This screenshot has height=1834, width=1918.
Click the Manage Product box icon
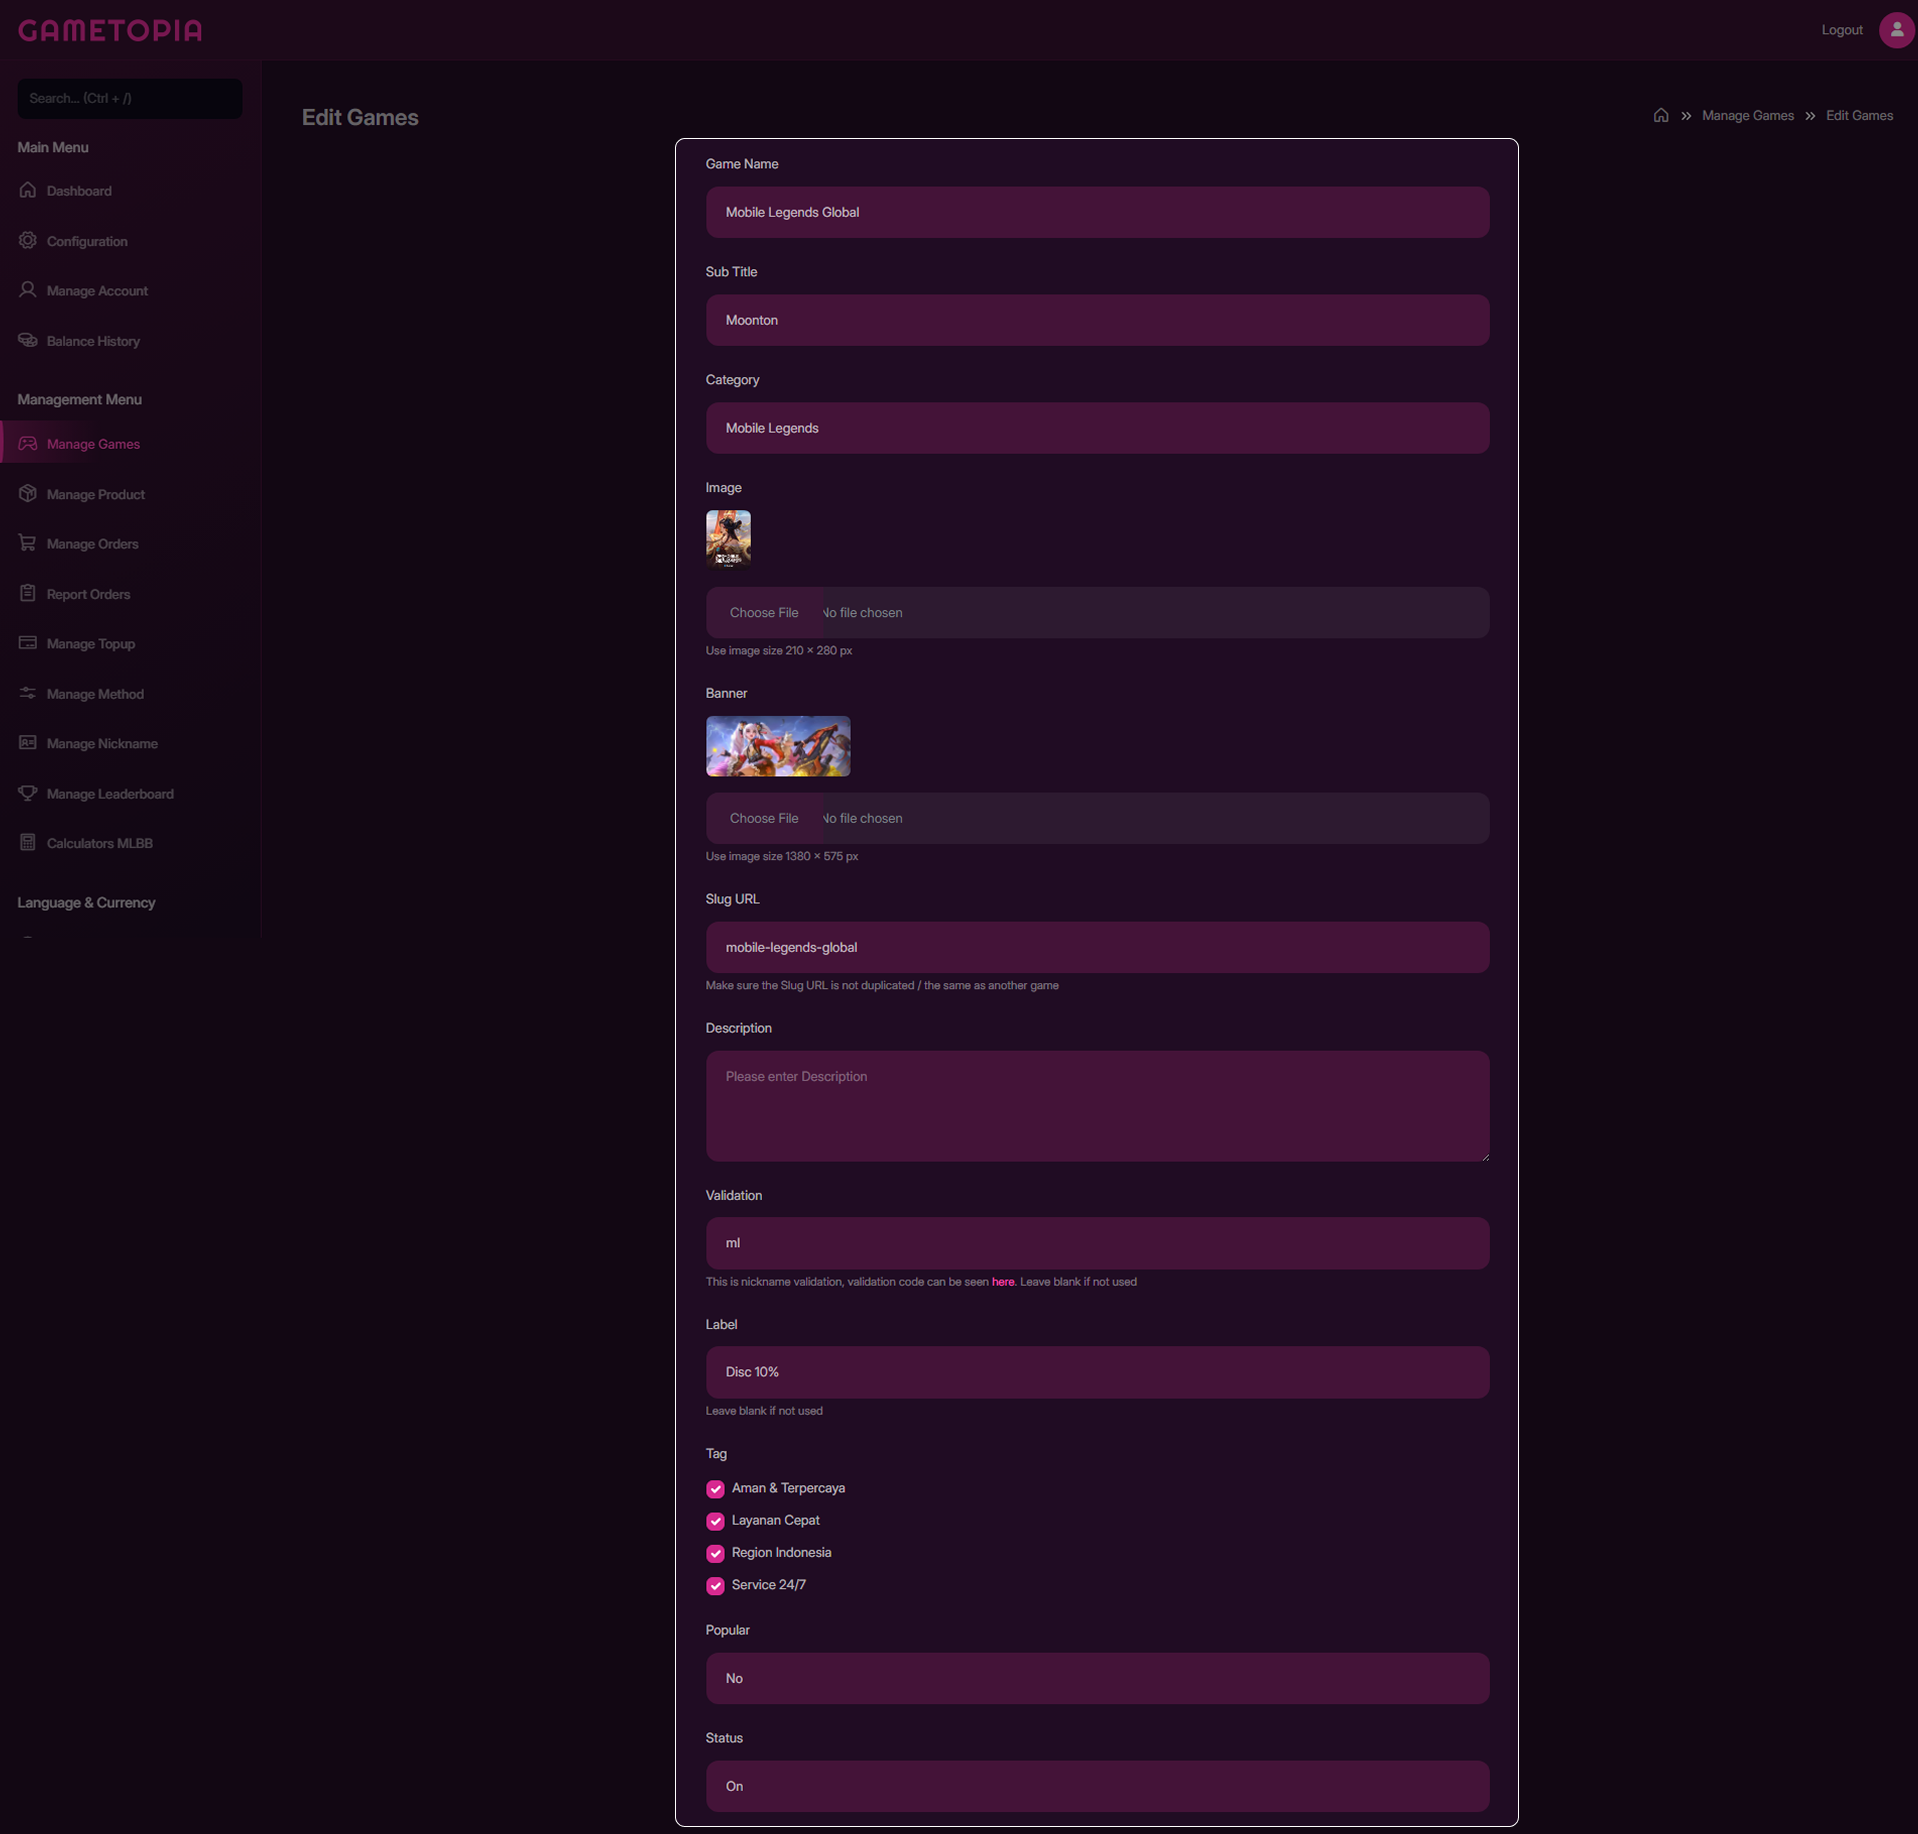28,493
